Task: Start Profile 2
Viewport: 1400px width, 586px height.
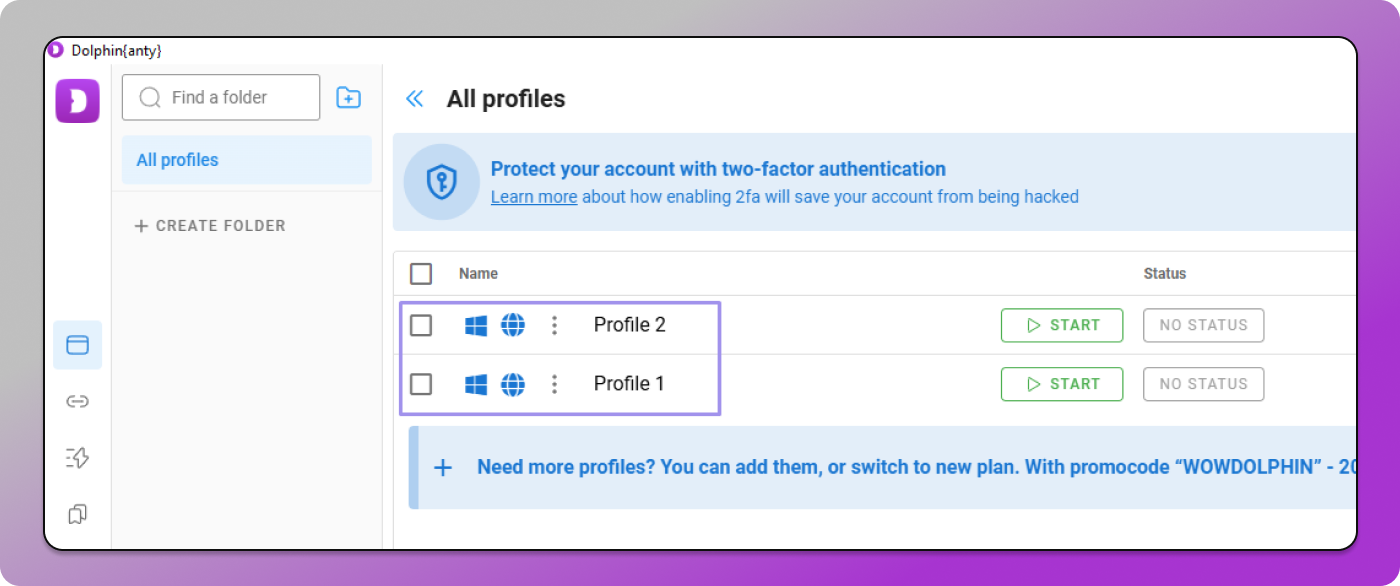Action: (1061, 325)
